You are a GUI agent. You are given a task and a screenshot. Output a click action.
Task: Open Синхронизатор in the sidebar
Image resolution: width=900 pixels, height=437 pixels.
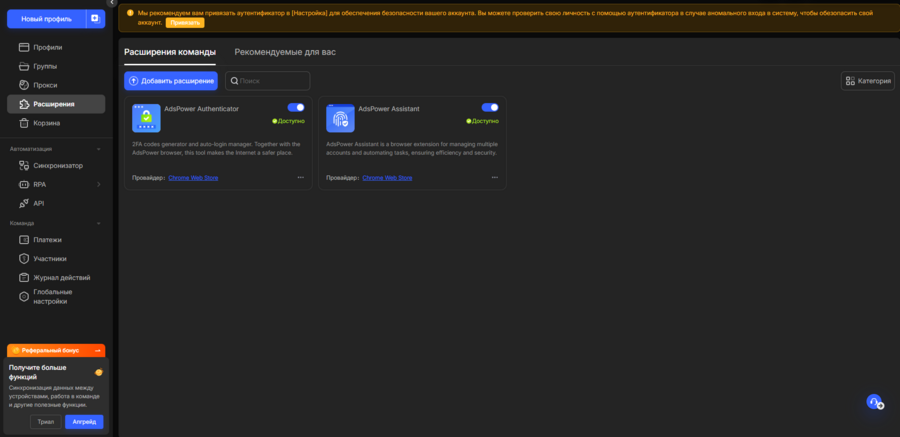coord(58,166)
